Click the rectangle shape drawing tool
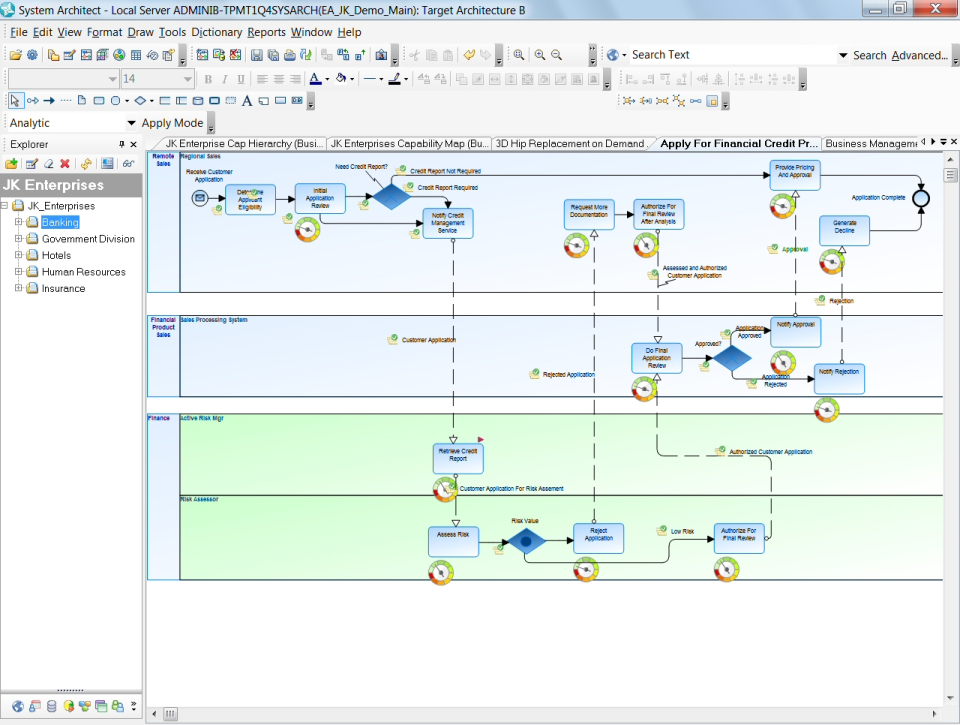The height and width of the screenshot is (725, 960). click(97, 100)
